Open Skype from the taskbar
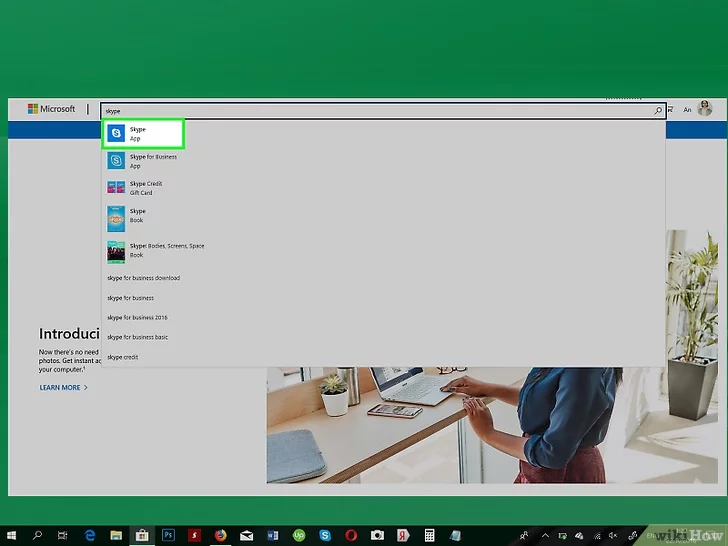The height and width of the screenshot is (546, 728). pyautogui.click(x=325, y=535)
